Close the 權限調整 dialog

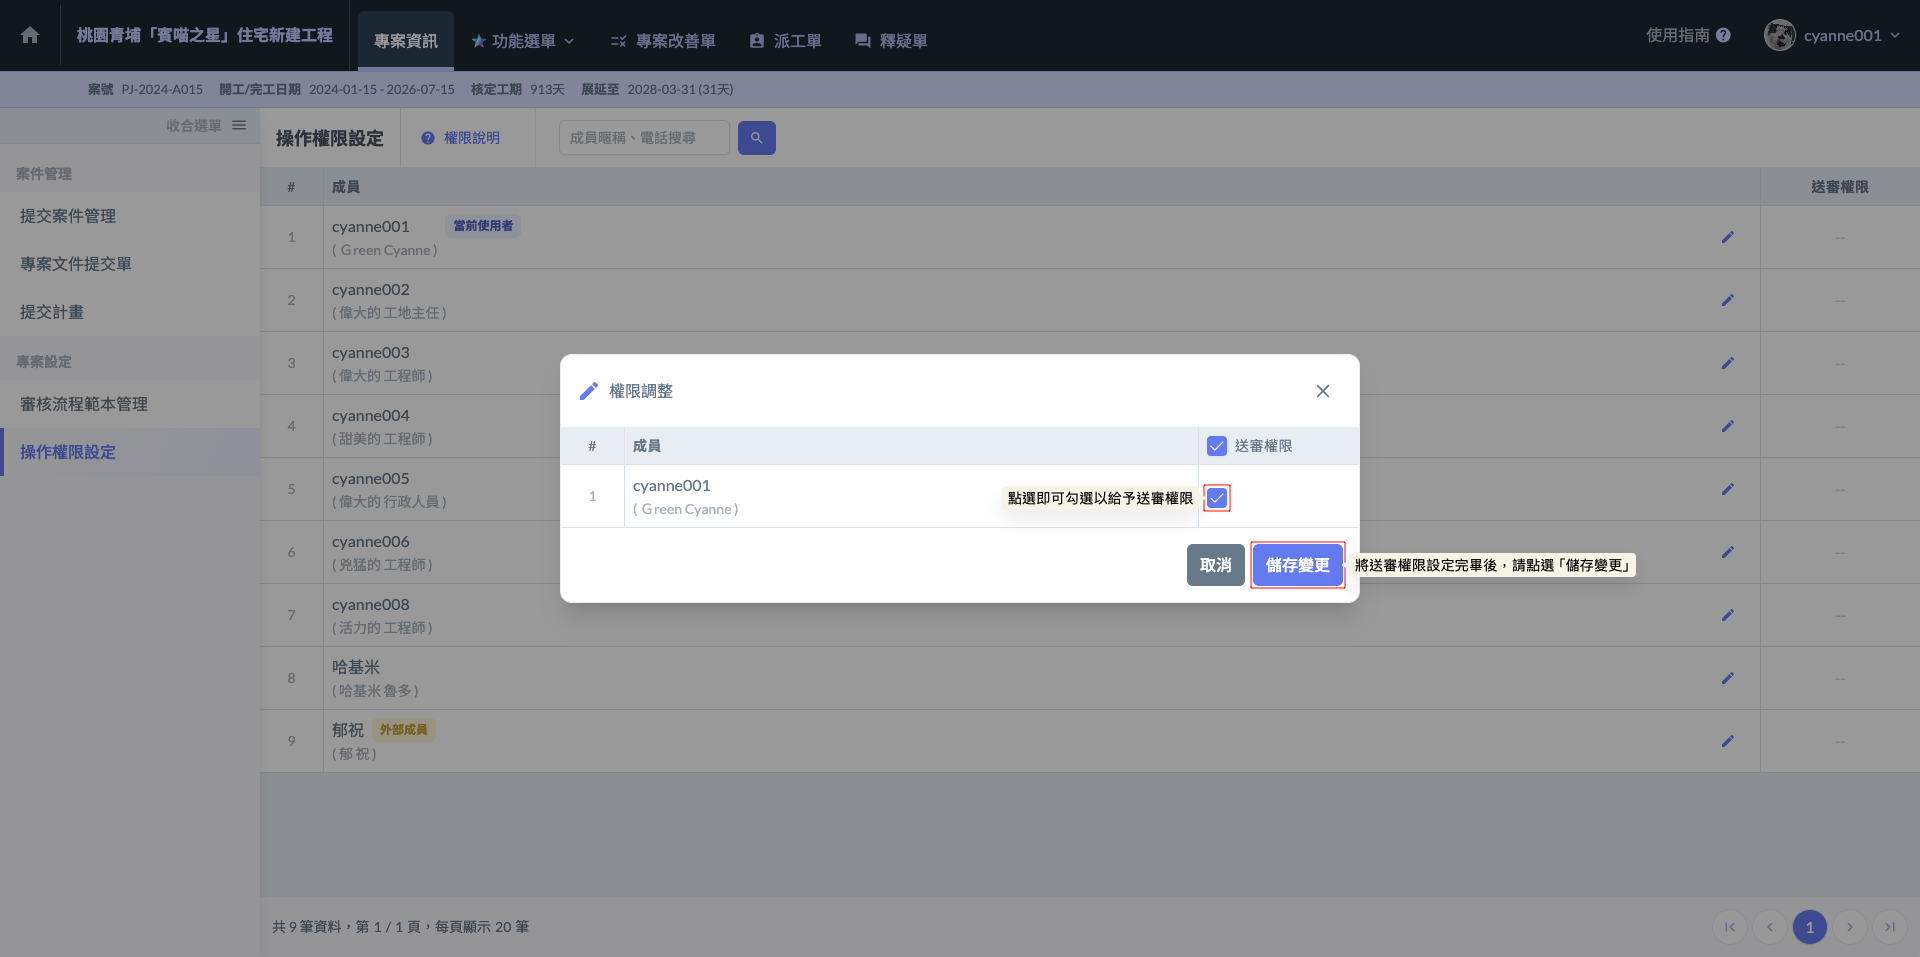(1323, 391)
